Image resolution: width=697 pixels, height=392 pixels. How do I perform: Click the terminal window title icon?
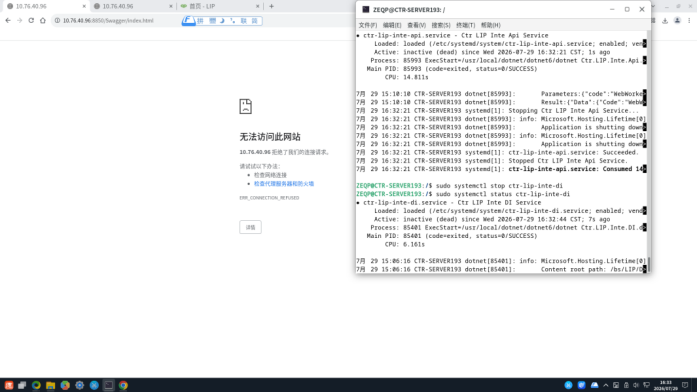[365, 9]
